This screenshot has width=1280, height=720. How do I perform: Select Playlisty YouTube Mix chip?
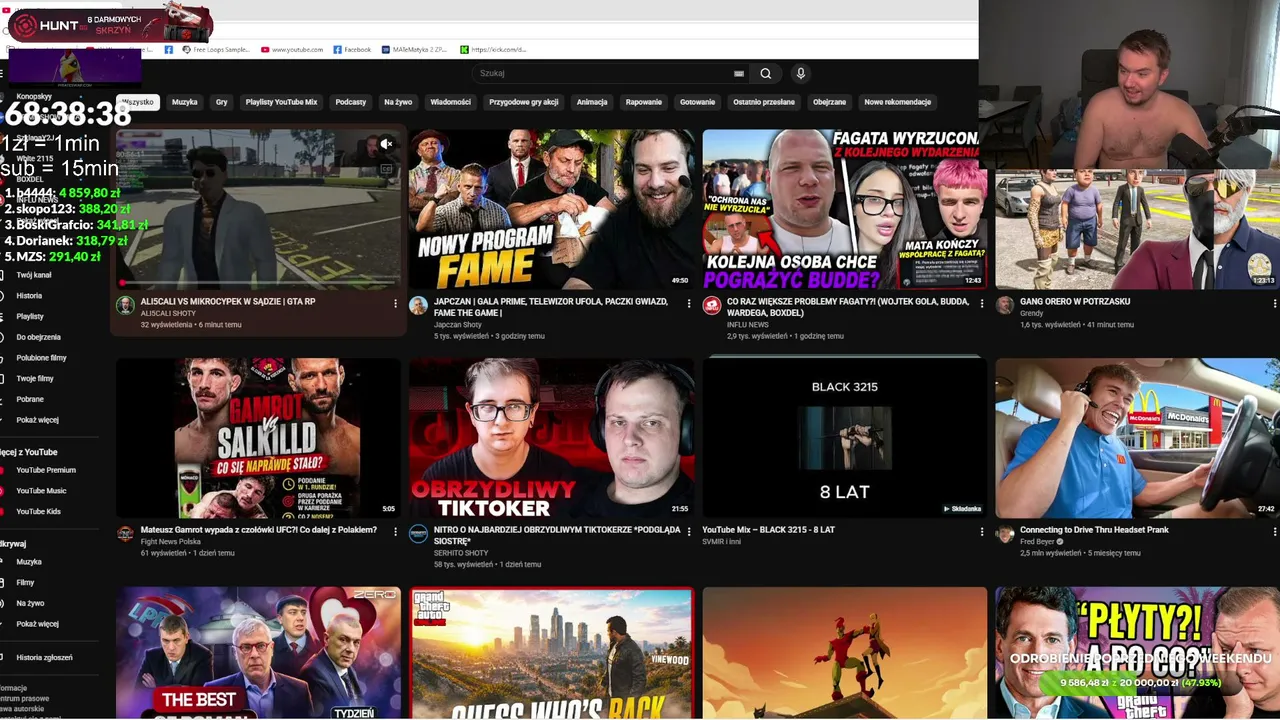click(281, 102)
